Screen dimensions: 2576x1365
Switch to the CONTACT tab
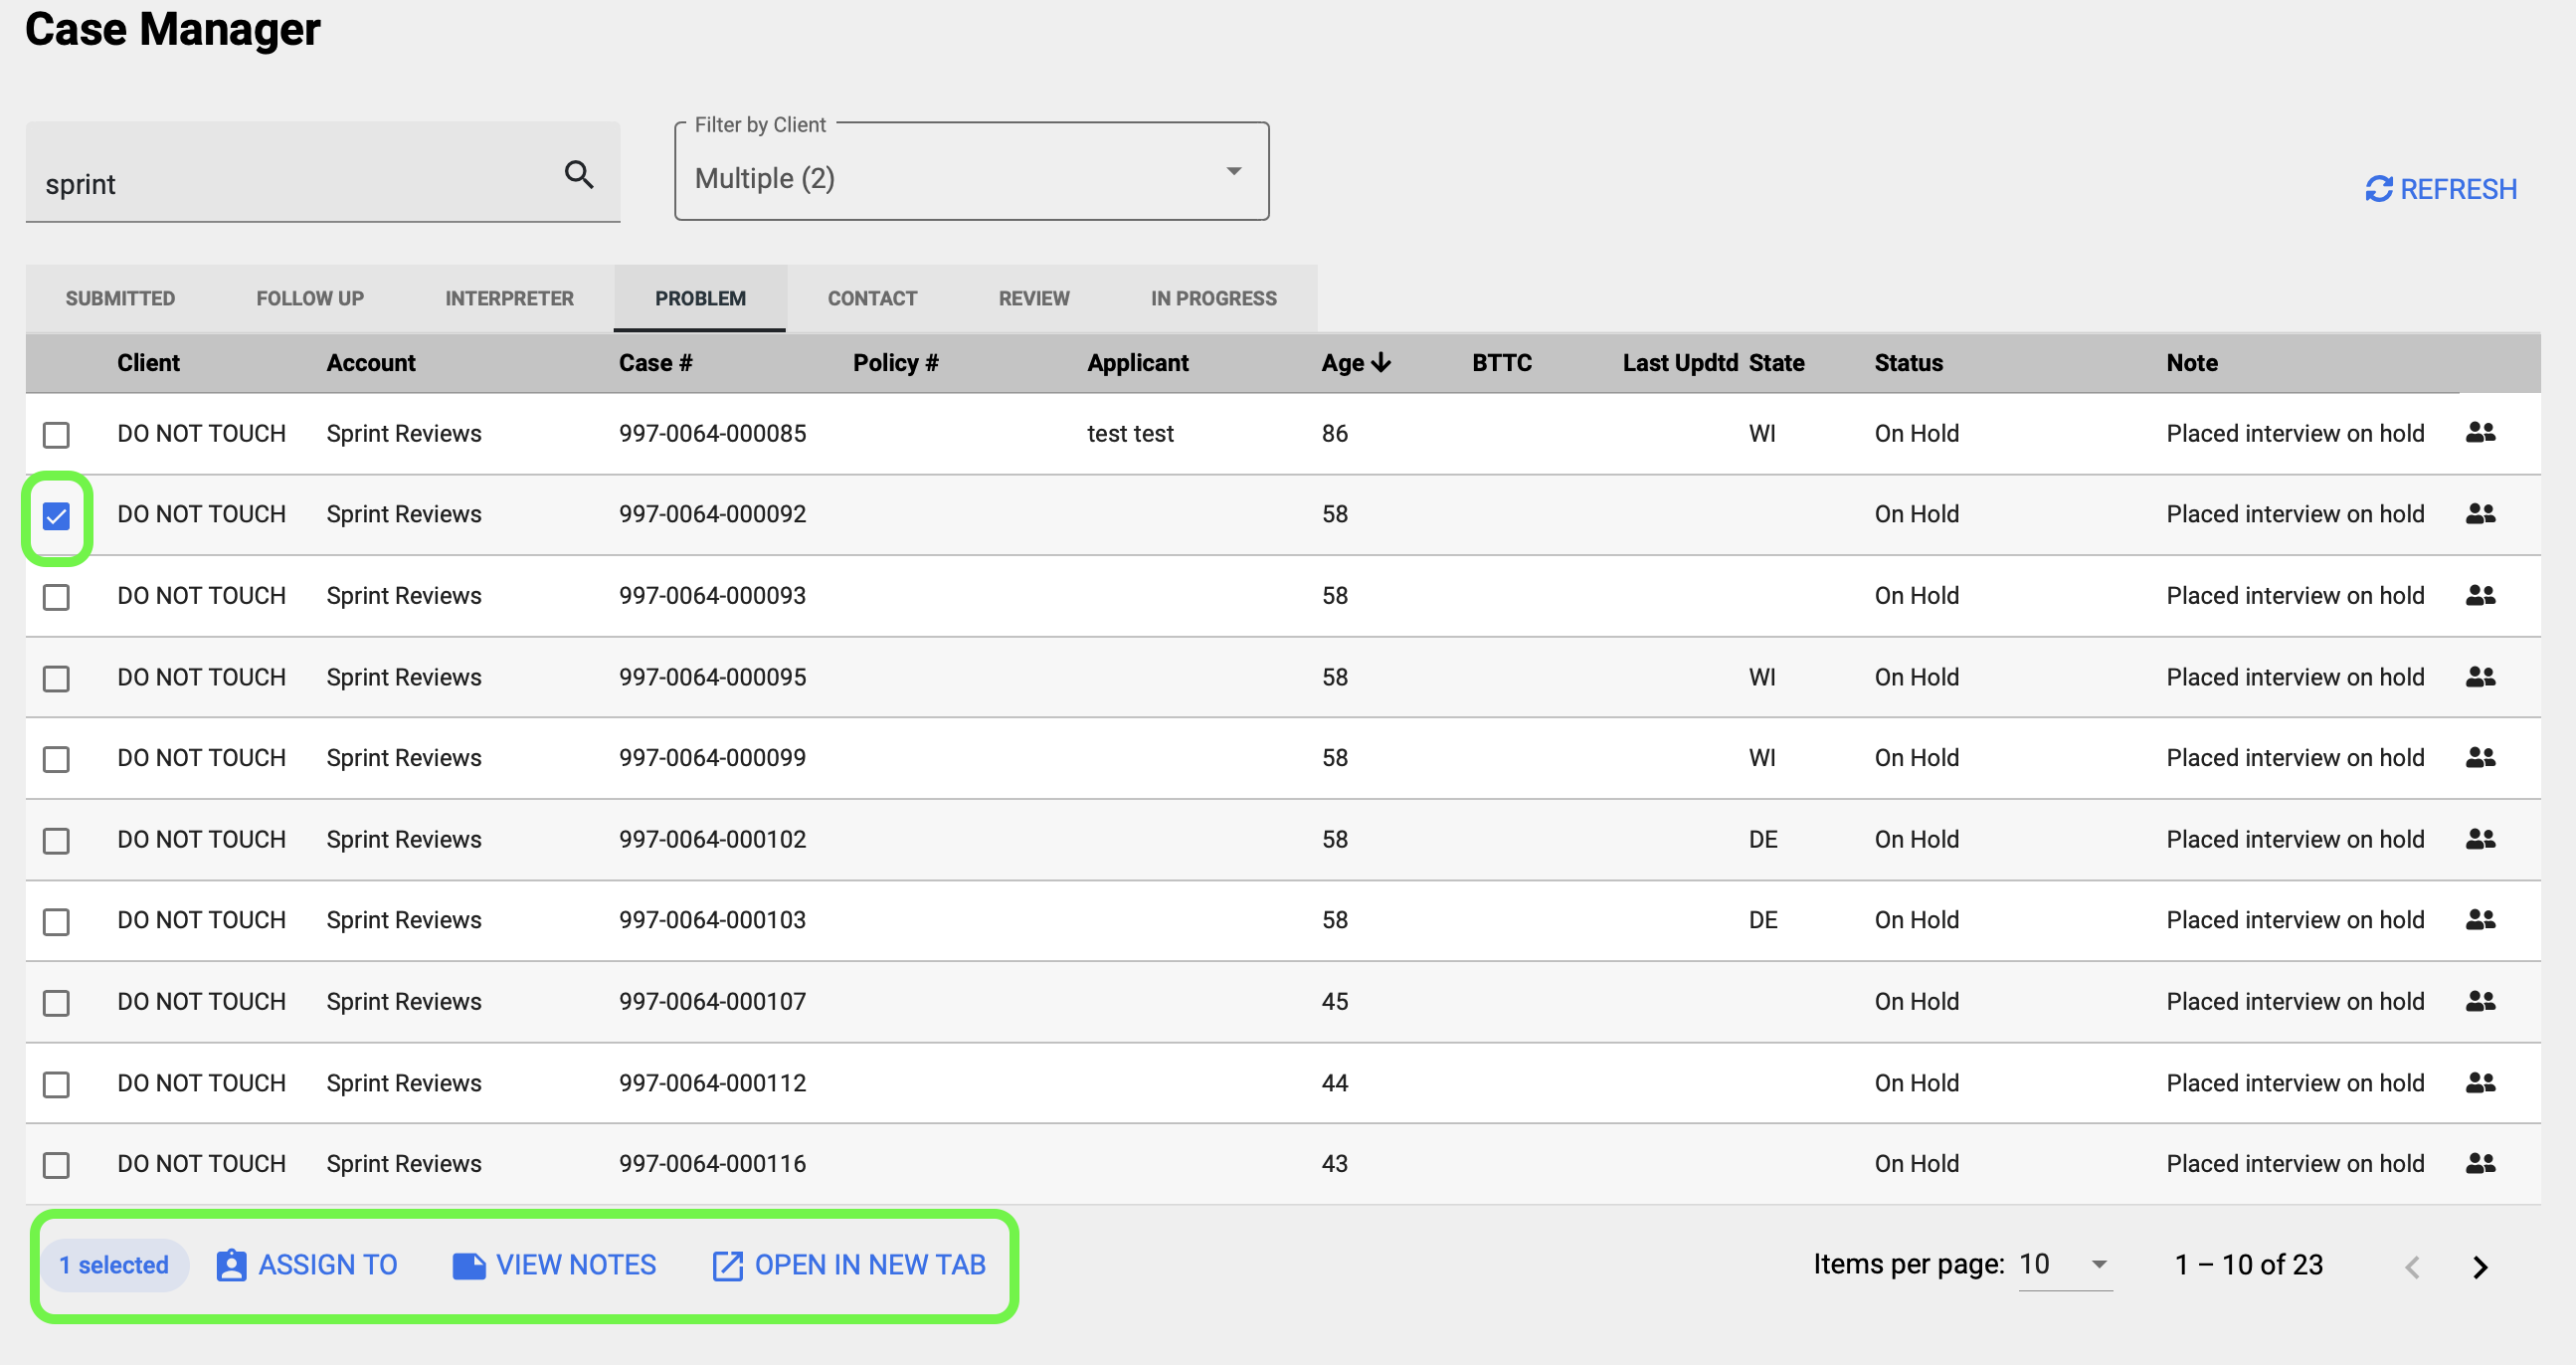pos(872,298)
